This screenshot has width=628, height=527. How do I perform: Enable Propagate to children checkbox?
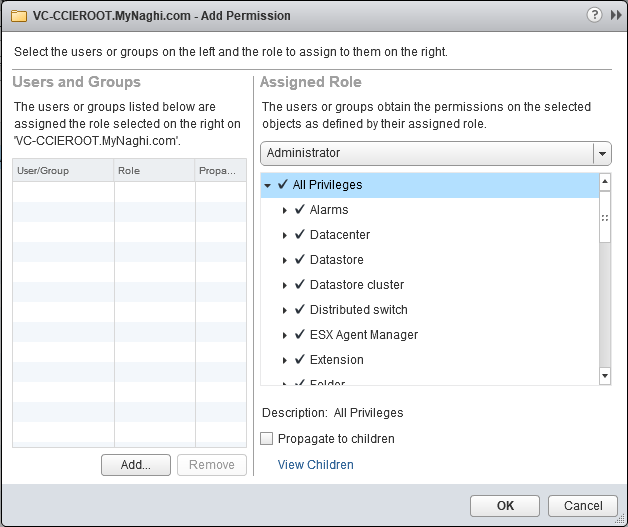[x=267, y=439]
